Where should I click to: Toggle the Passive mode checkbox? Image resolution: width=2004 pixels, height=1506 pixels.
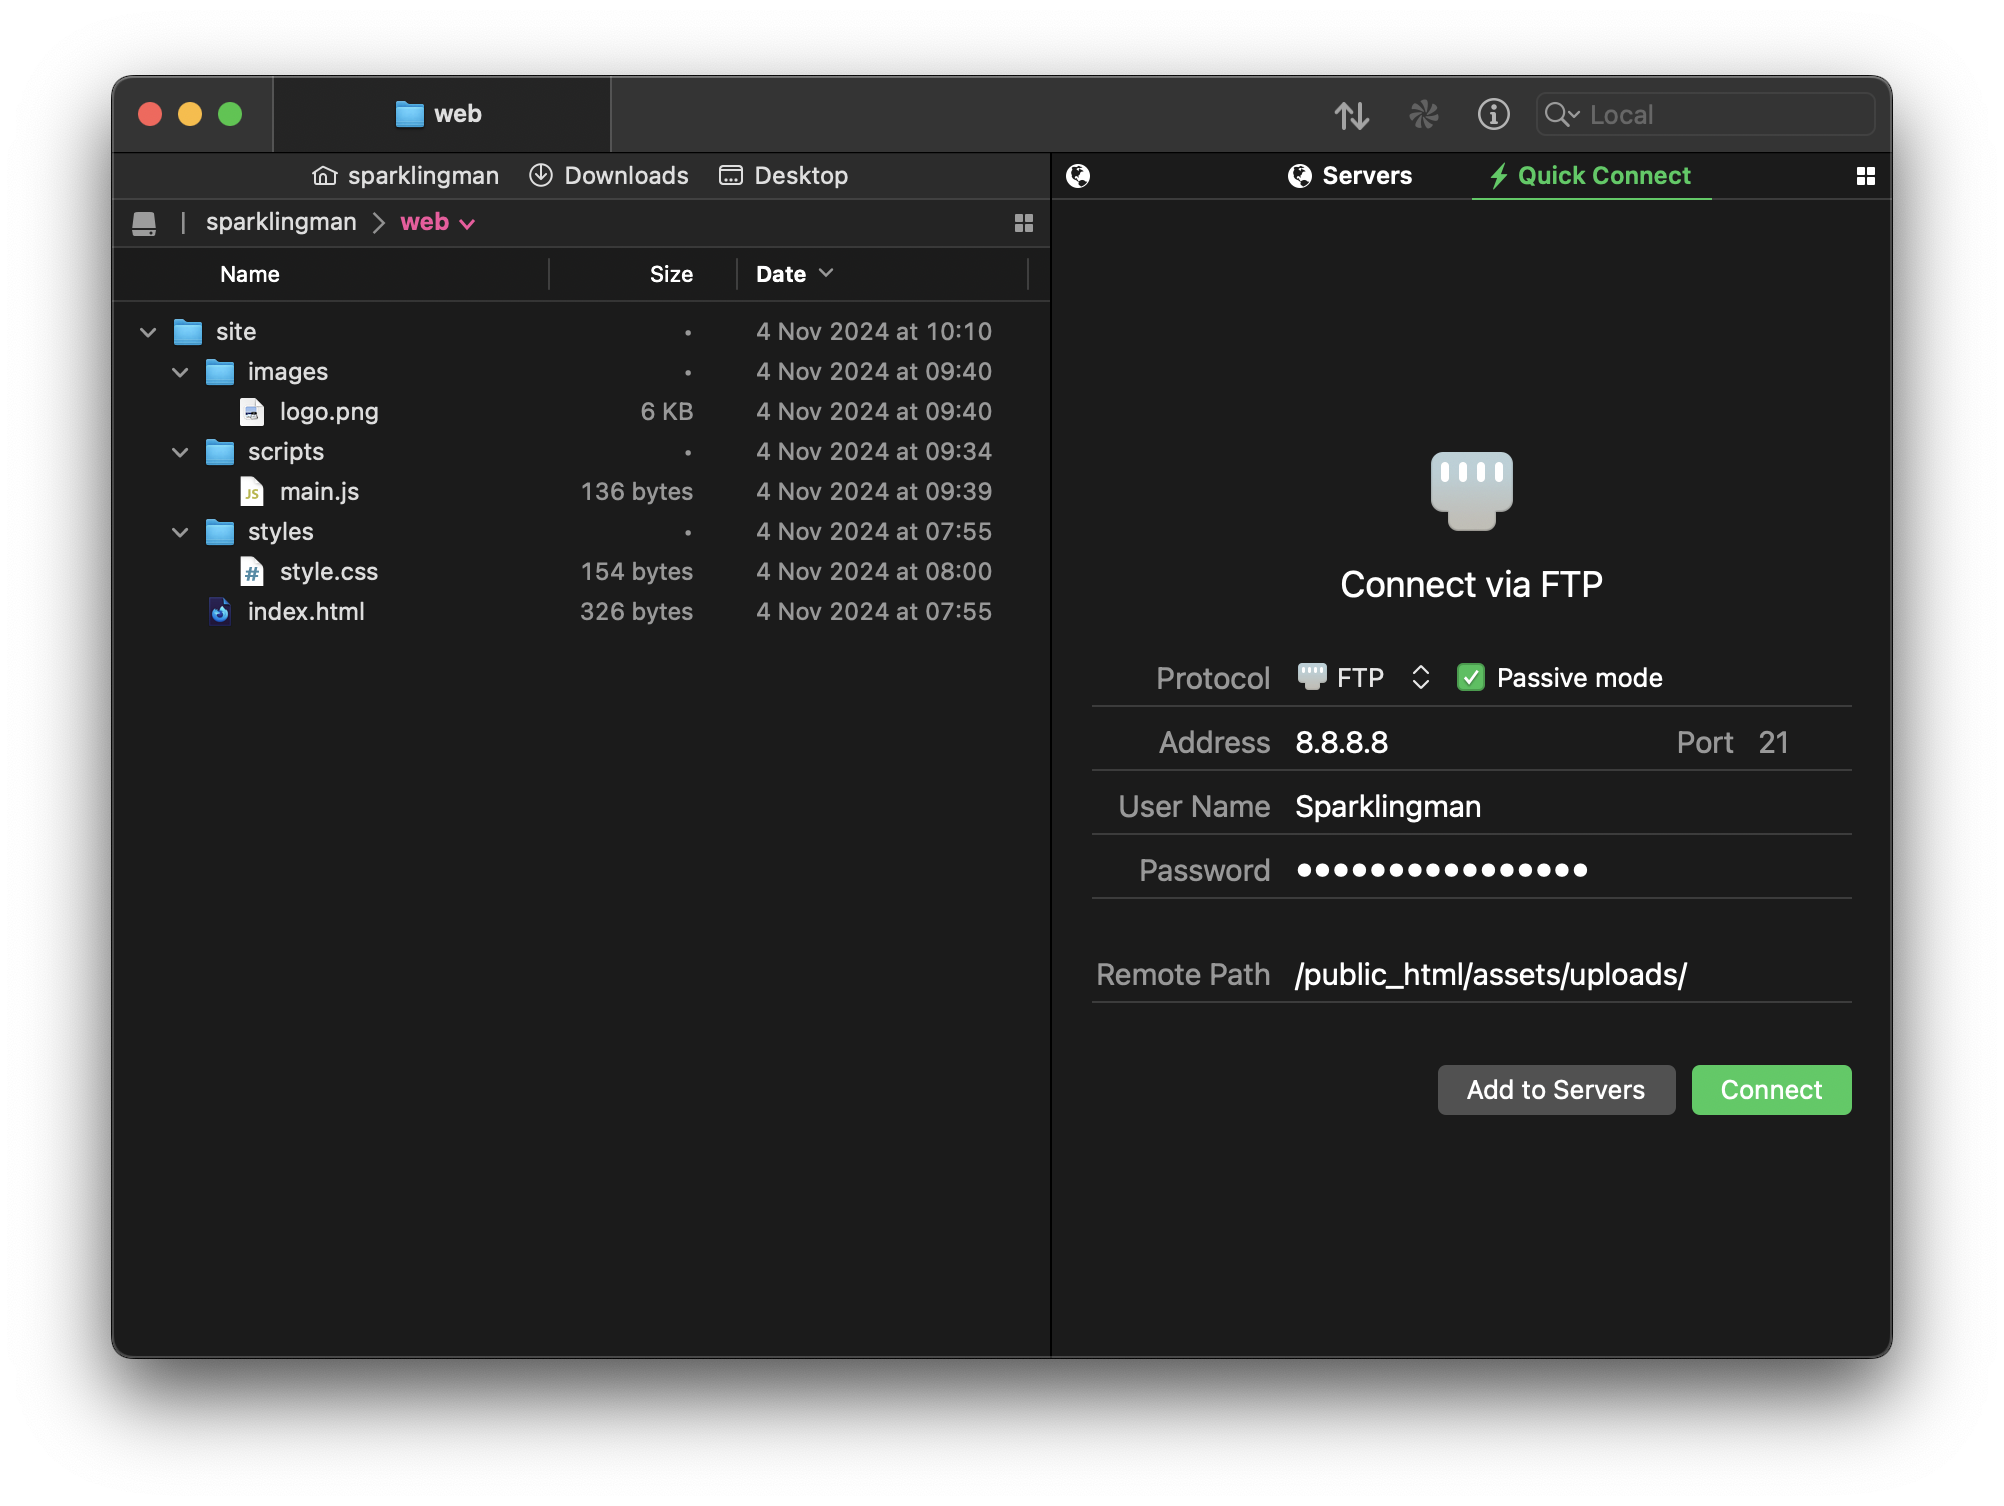pos(1470,678)
